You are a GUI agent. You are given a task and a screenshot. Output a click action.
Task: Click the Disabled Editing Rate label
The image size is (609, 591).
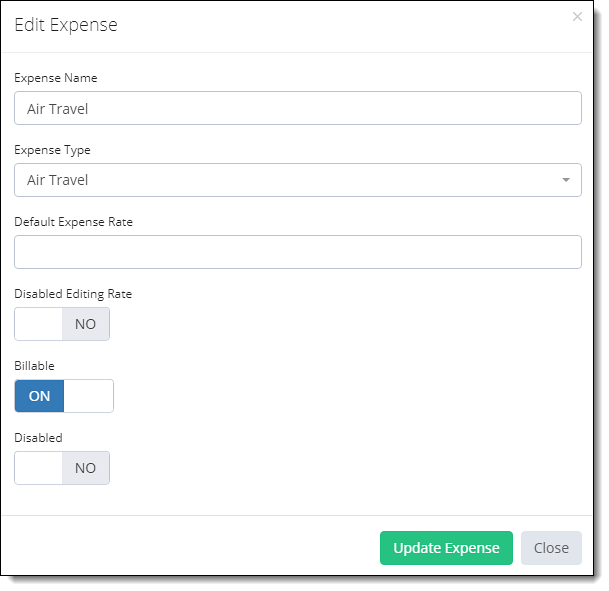[x=73, y=294]
